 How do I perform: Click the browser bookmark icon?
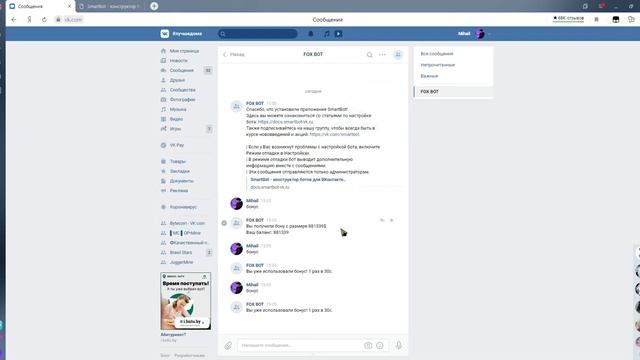point(596,20)
